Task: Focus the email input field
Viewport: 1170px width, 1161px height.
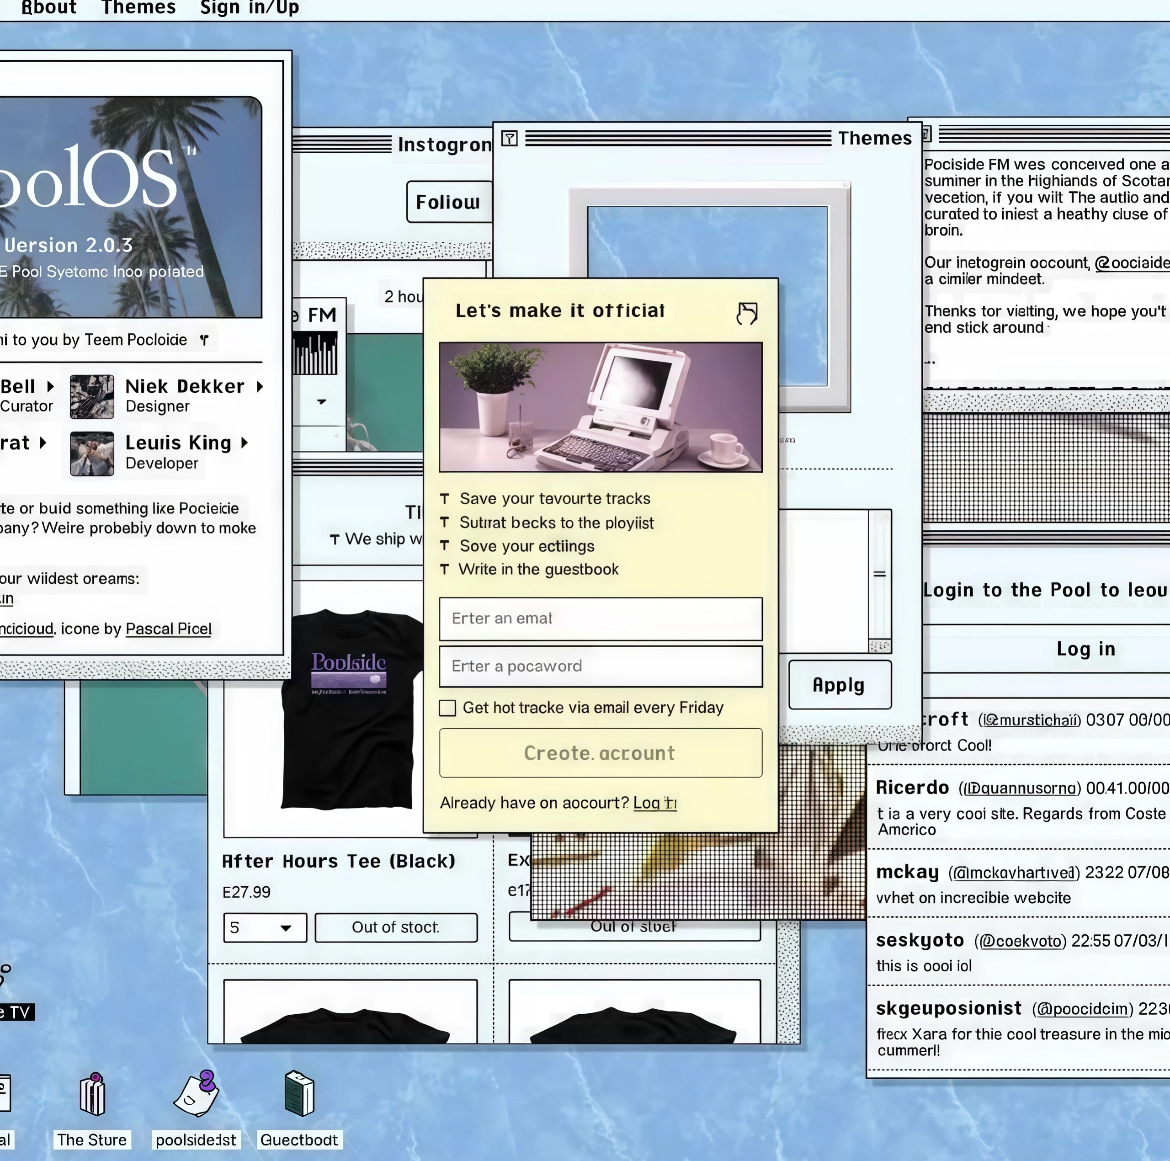Action: click(600, 619)
